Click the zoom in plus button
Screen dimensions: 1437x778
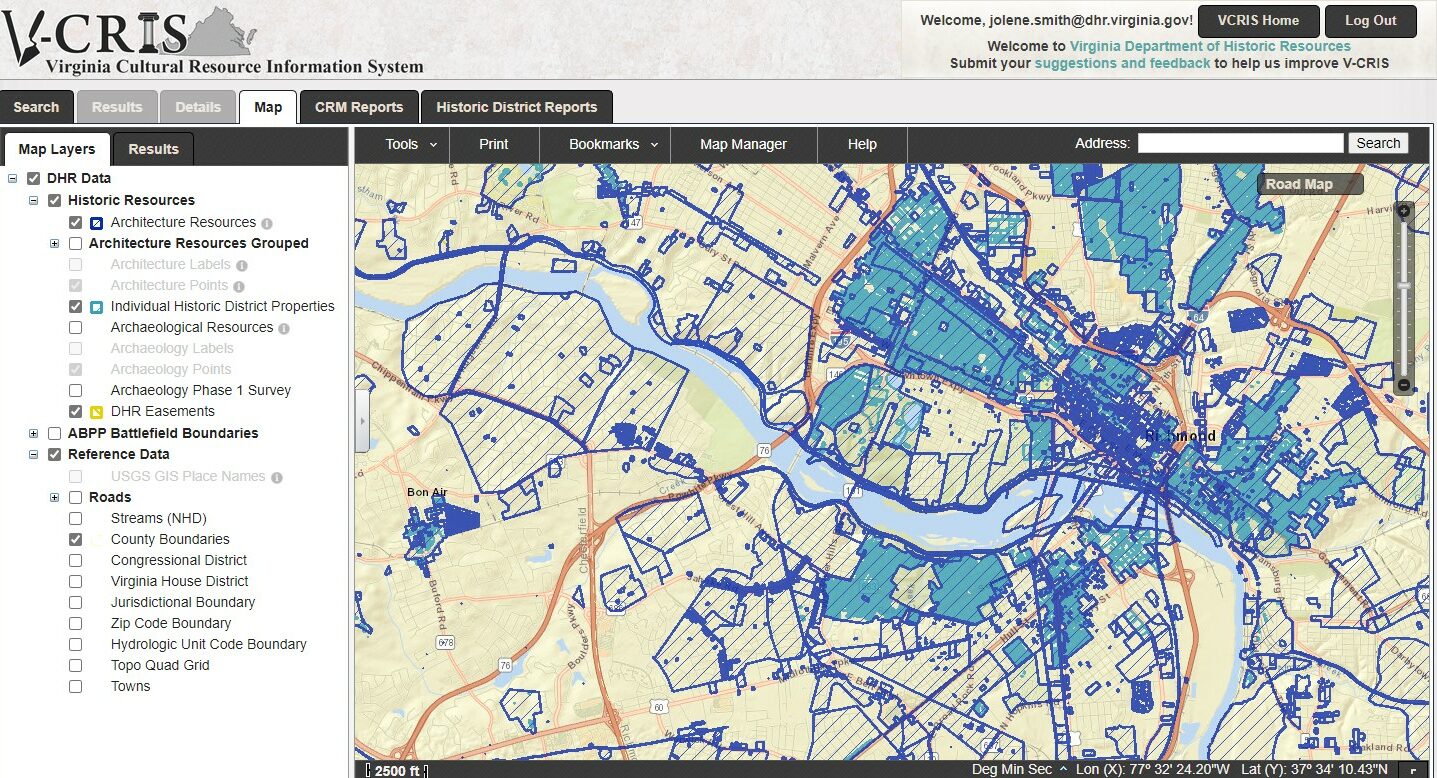(x=1403, y=211)
